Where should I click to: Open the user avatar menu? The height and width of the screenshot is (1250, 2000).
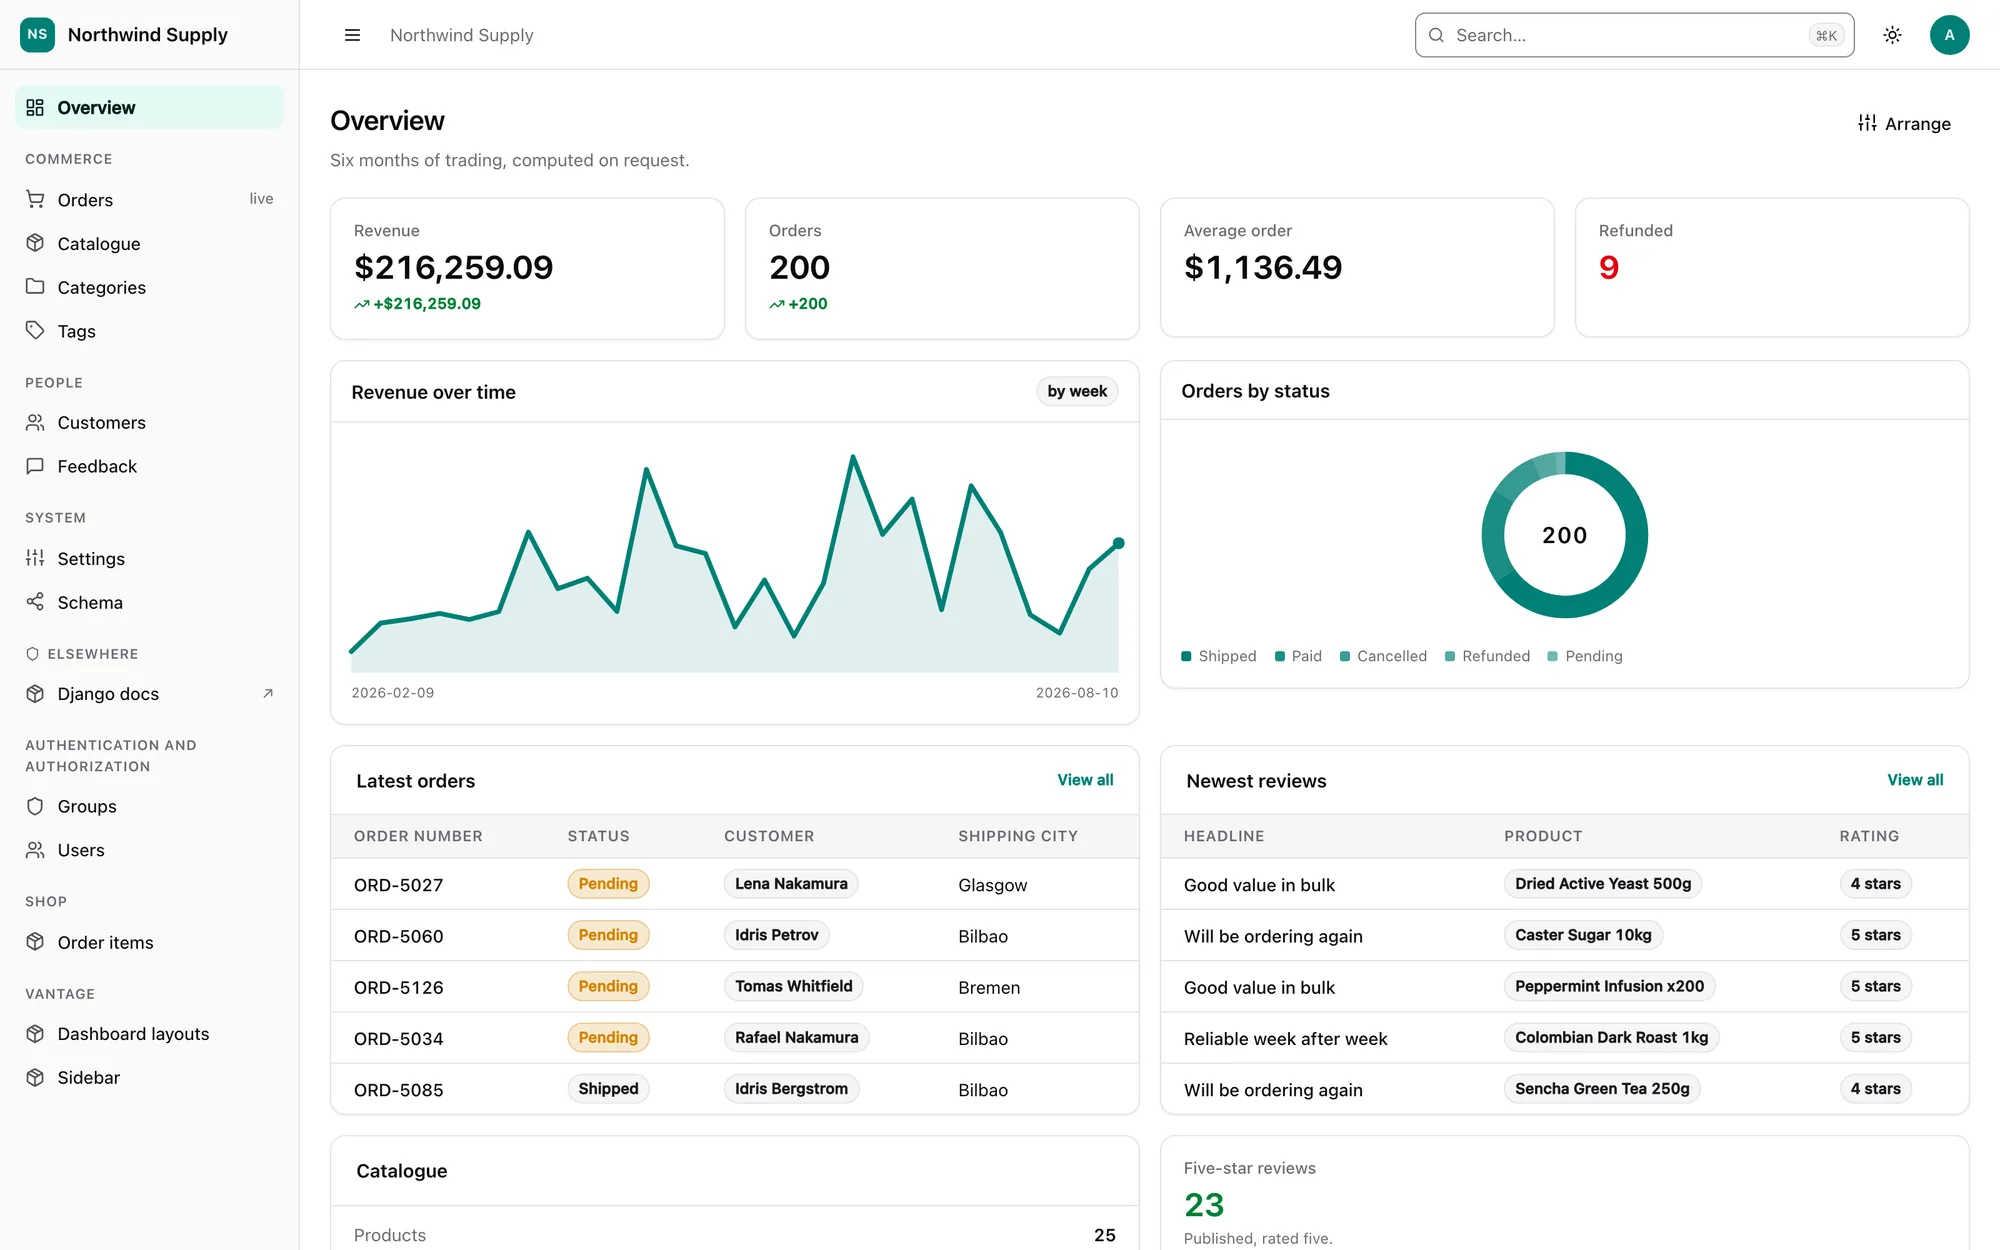tap(1949, 35)
